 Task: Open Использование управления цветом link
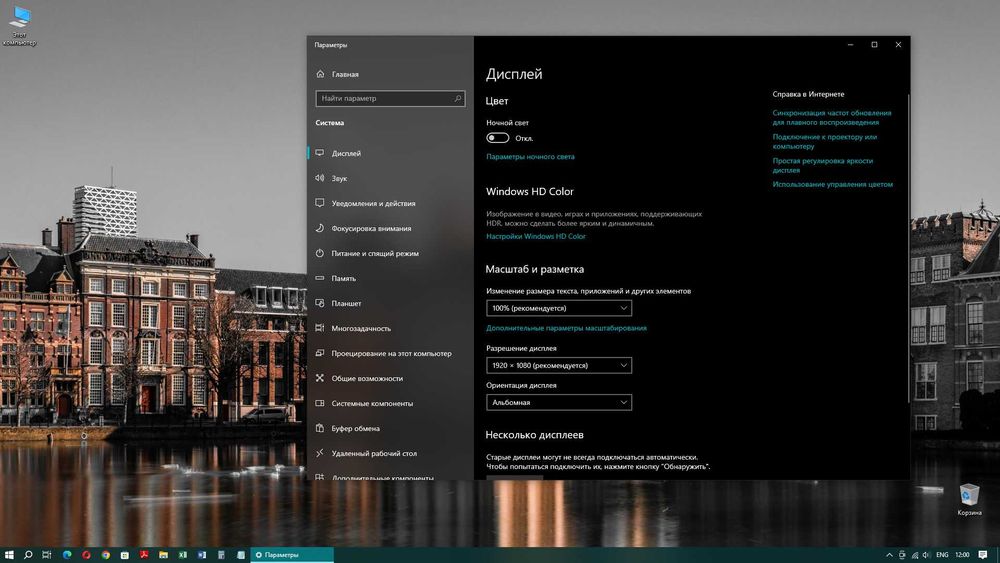pos(832,184)
